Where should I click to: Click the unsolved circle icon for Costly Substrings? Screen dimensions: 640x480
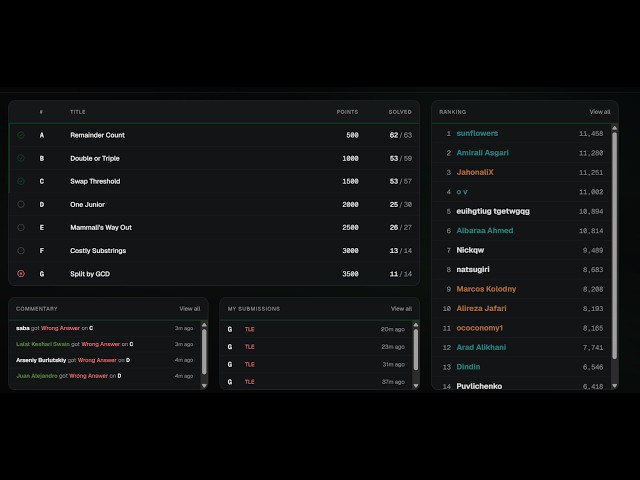click(x=21, y=251)
